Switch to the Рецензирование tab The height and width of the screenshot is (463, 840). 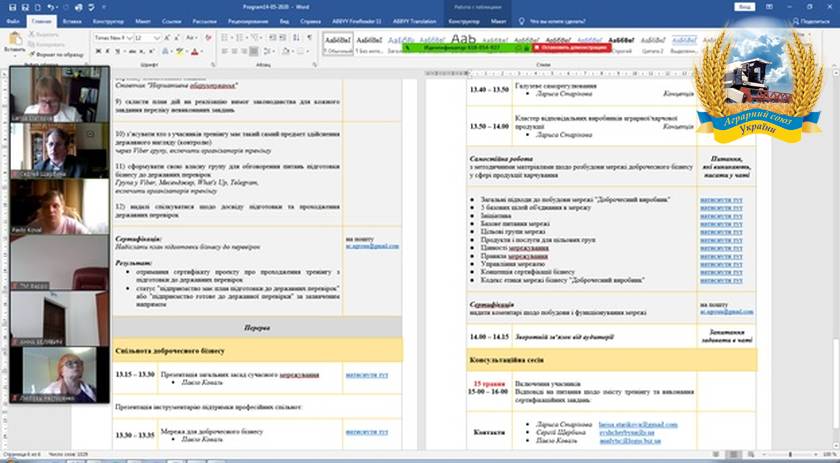(x=248, y=21)
